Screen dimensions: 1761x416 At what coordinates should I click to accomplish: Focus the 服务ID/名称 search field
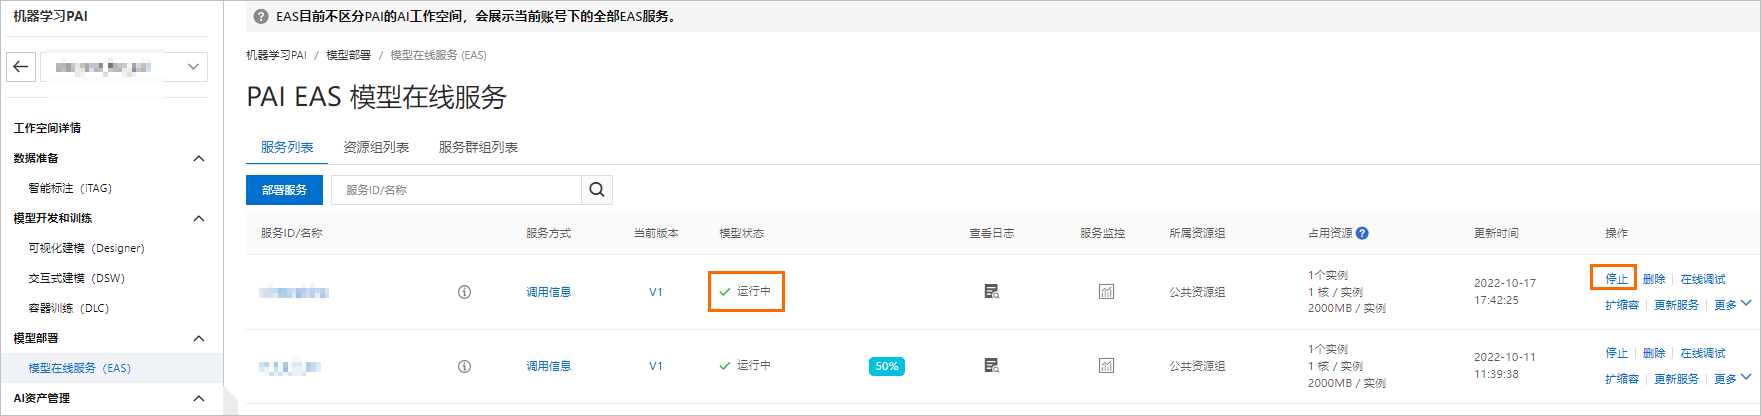tap(456, 190)
